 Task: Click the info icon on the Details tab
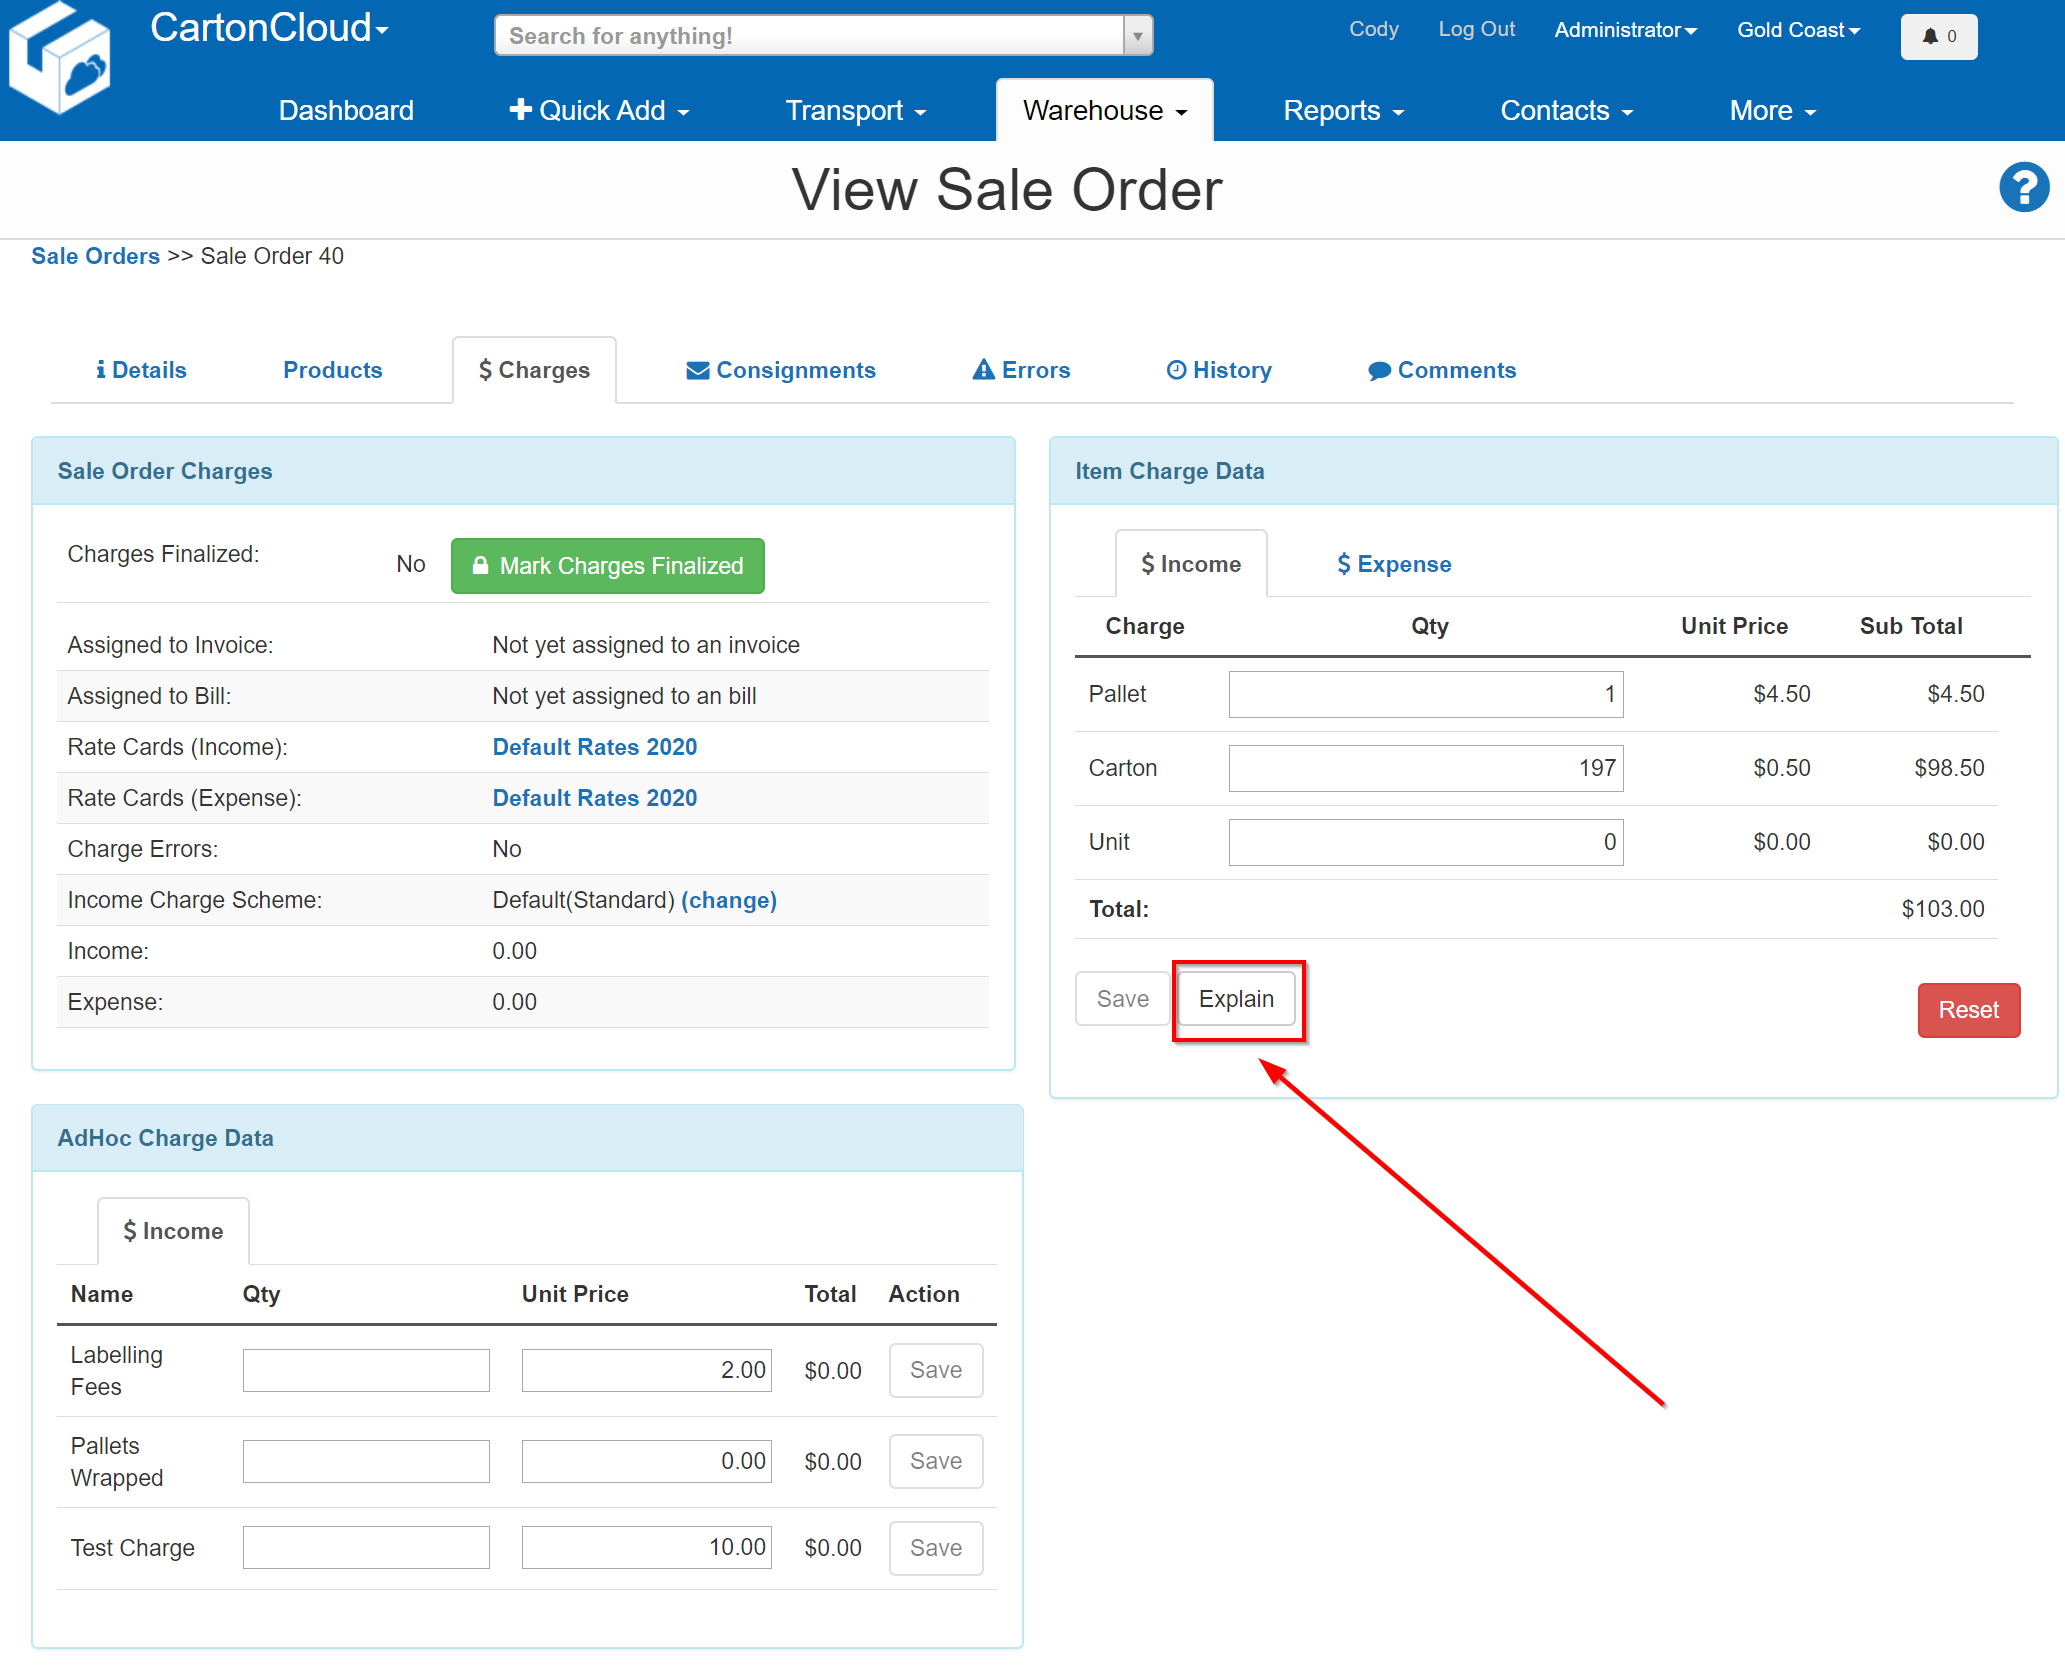point(101,369)
